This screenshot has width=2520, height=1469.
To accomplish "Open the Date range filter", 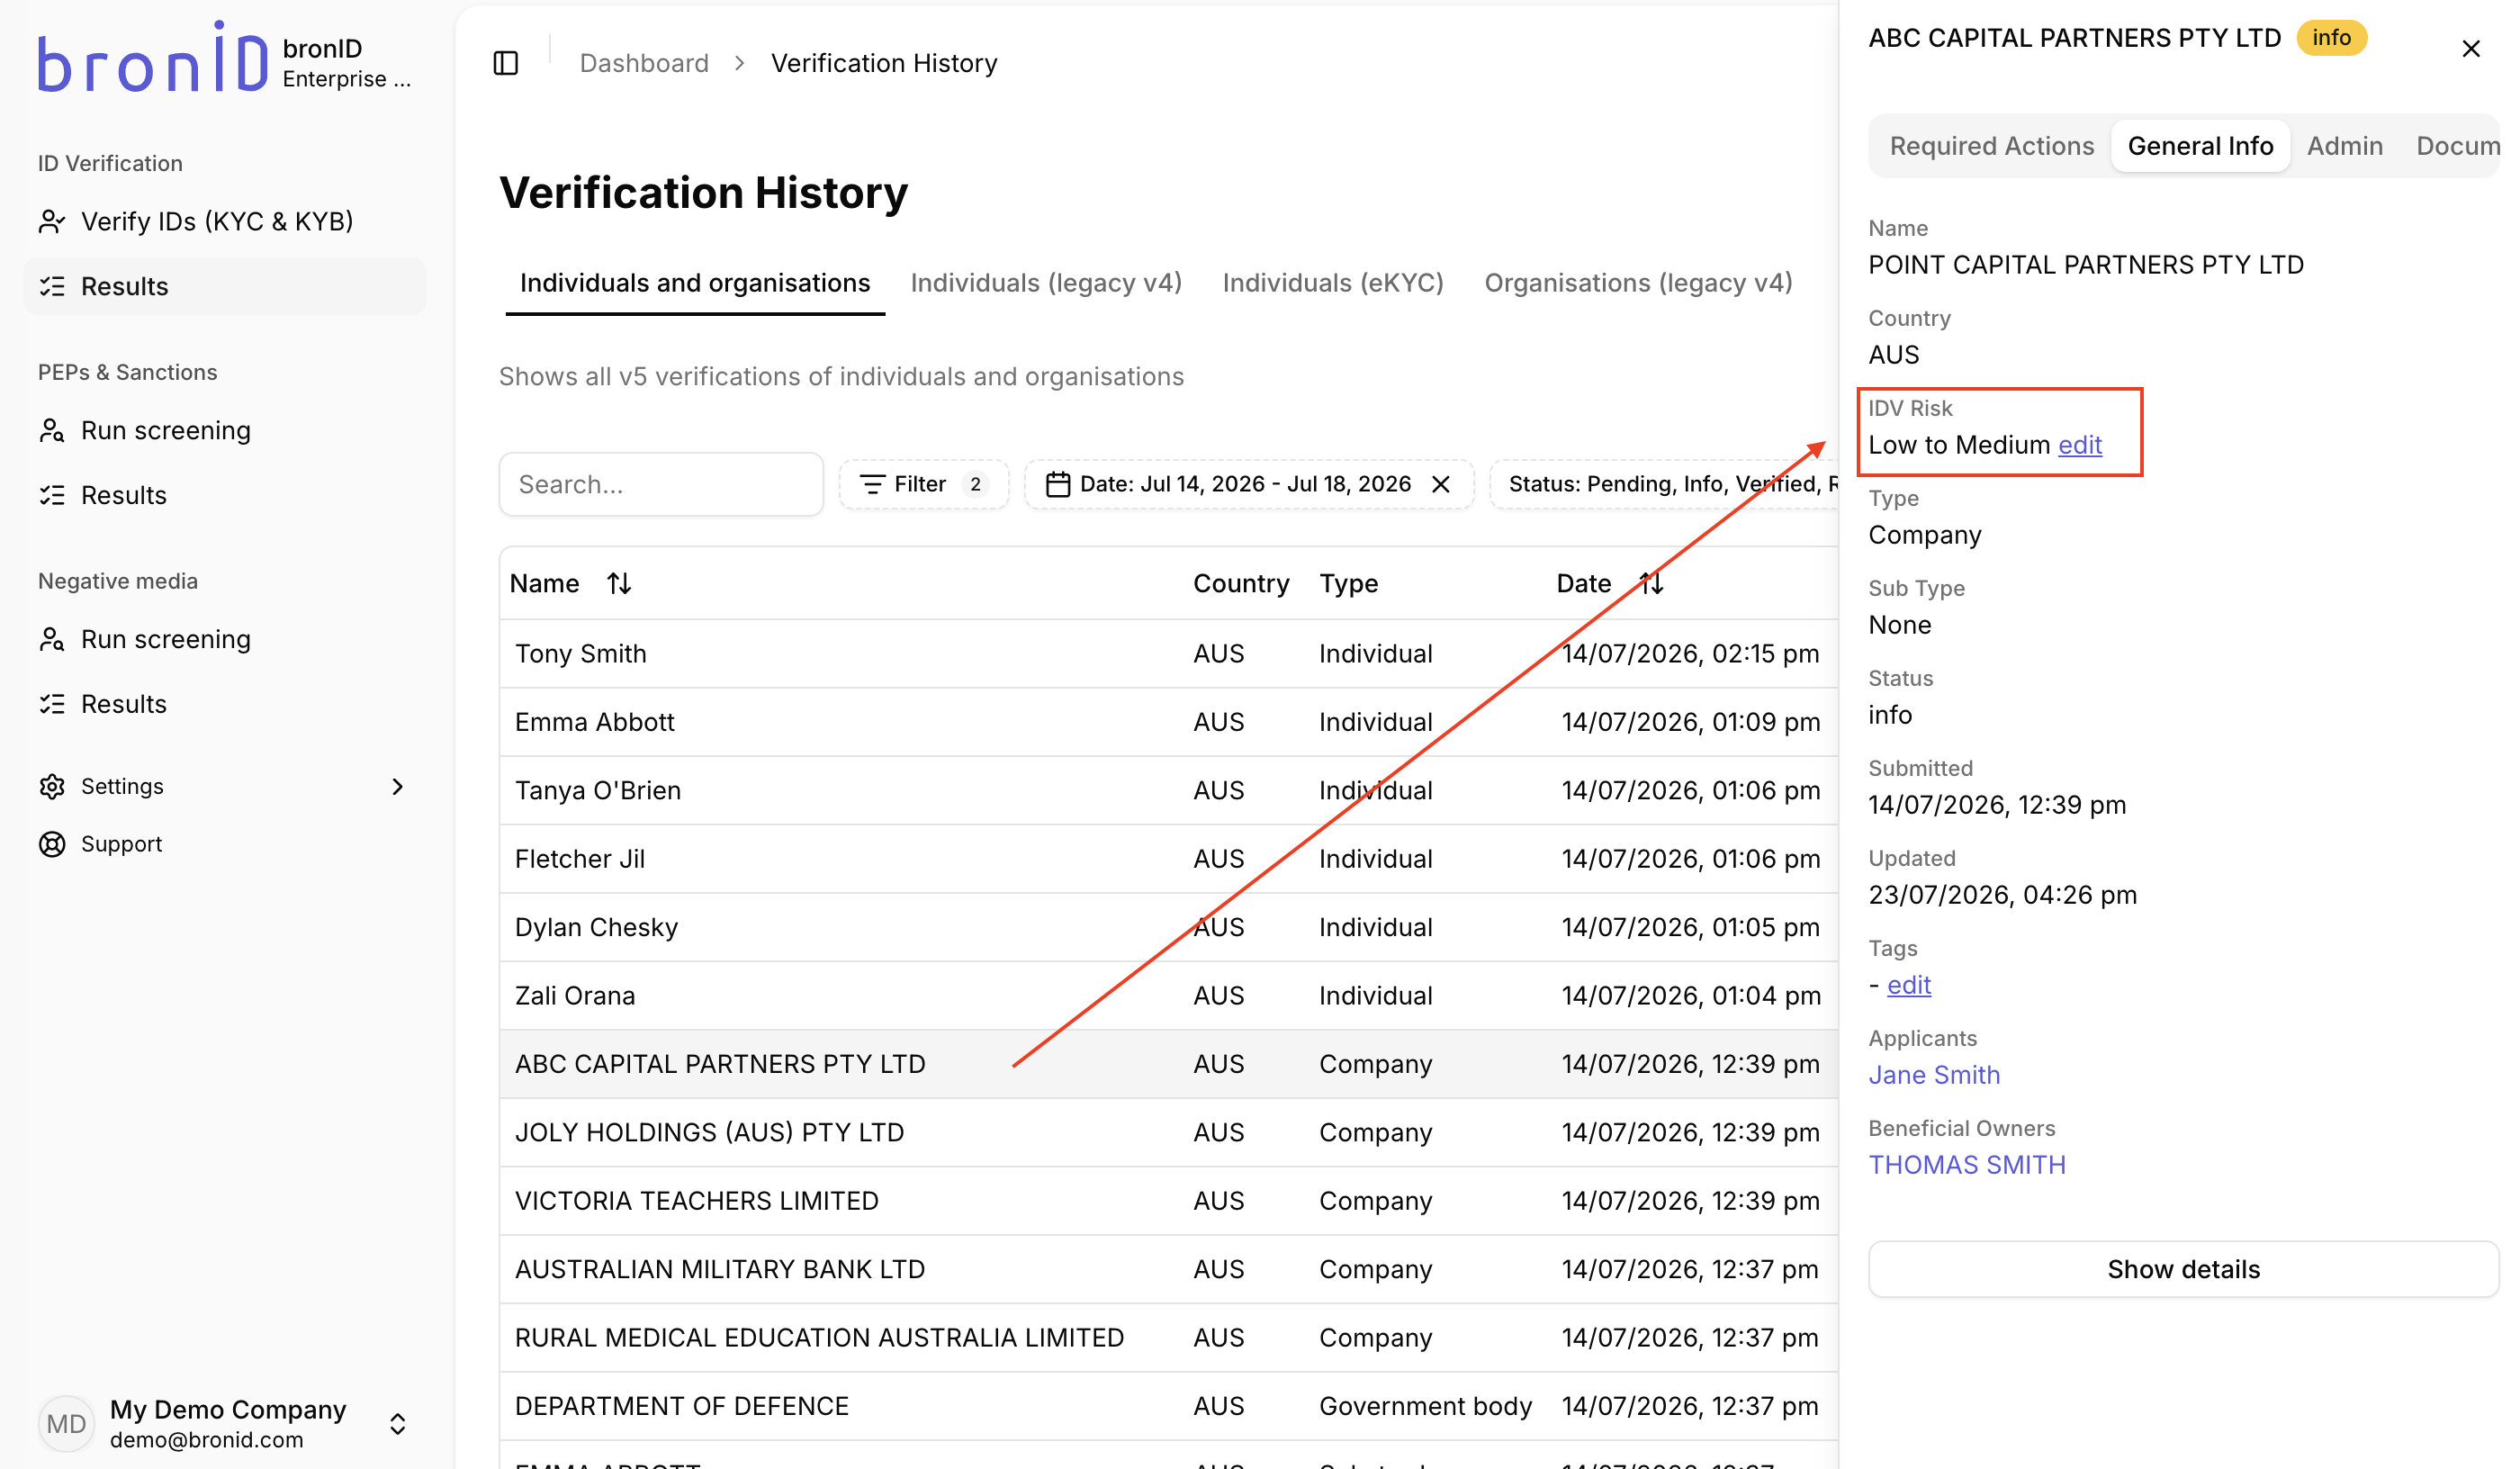I will pyautogui.click(x=1249, y=484).
